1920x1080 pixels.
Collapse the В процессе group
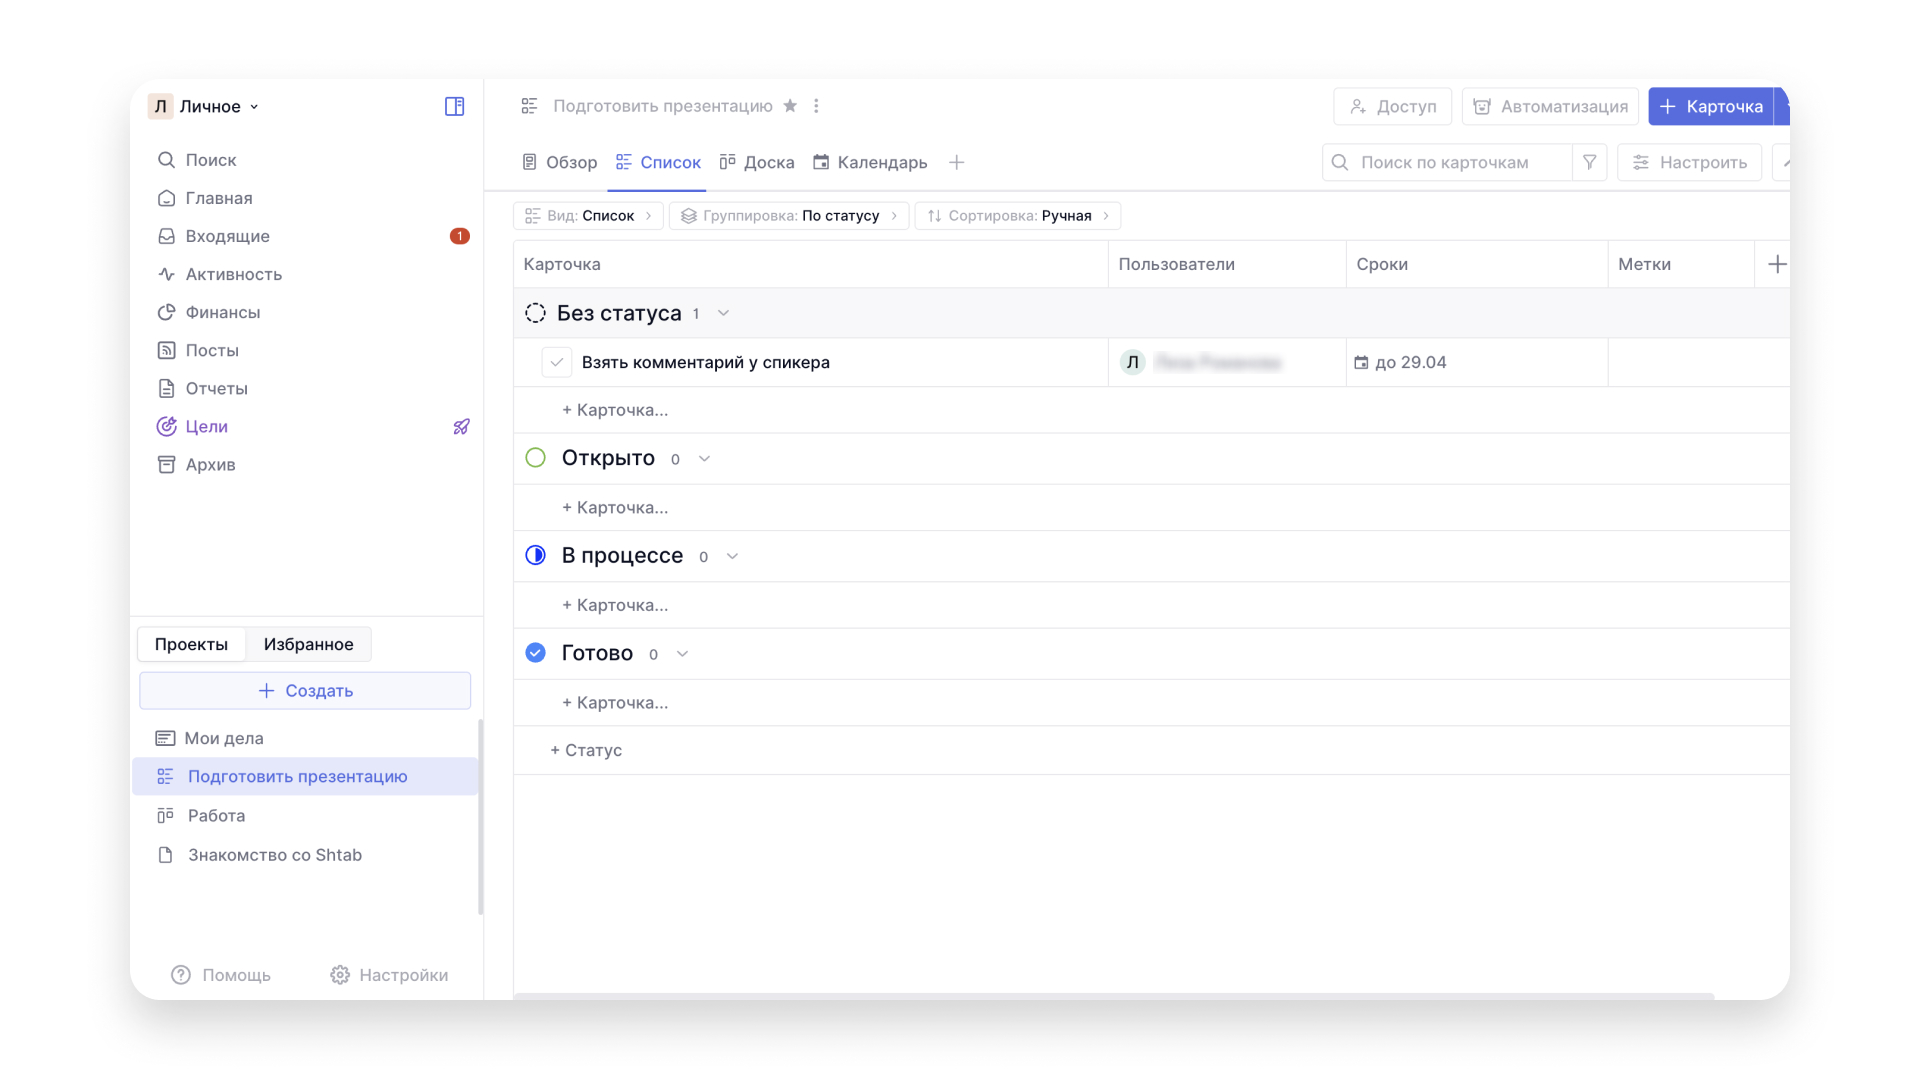point(732,556)
